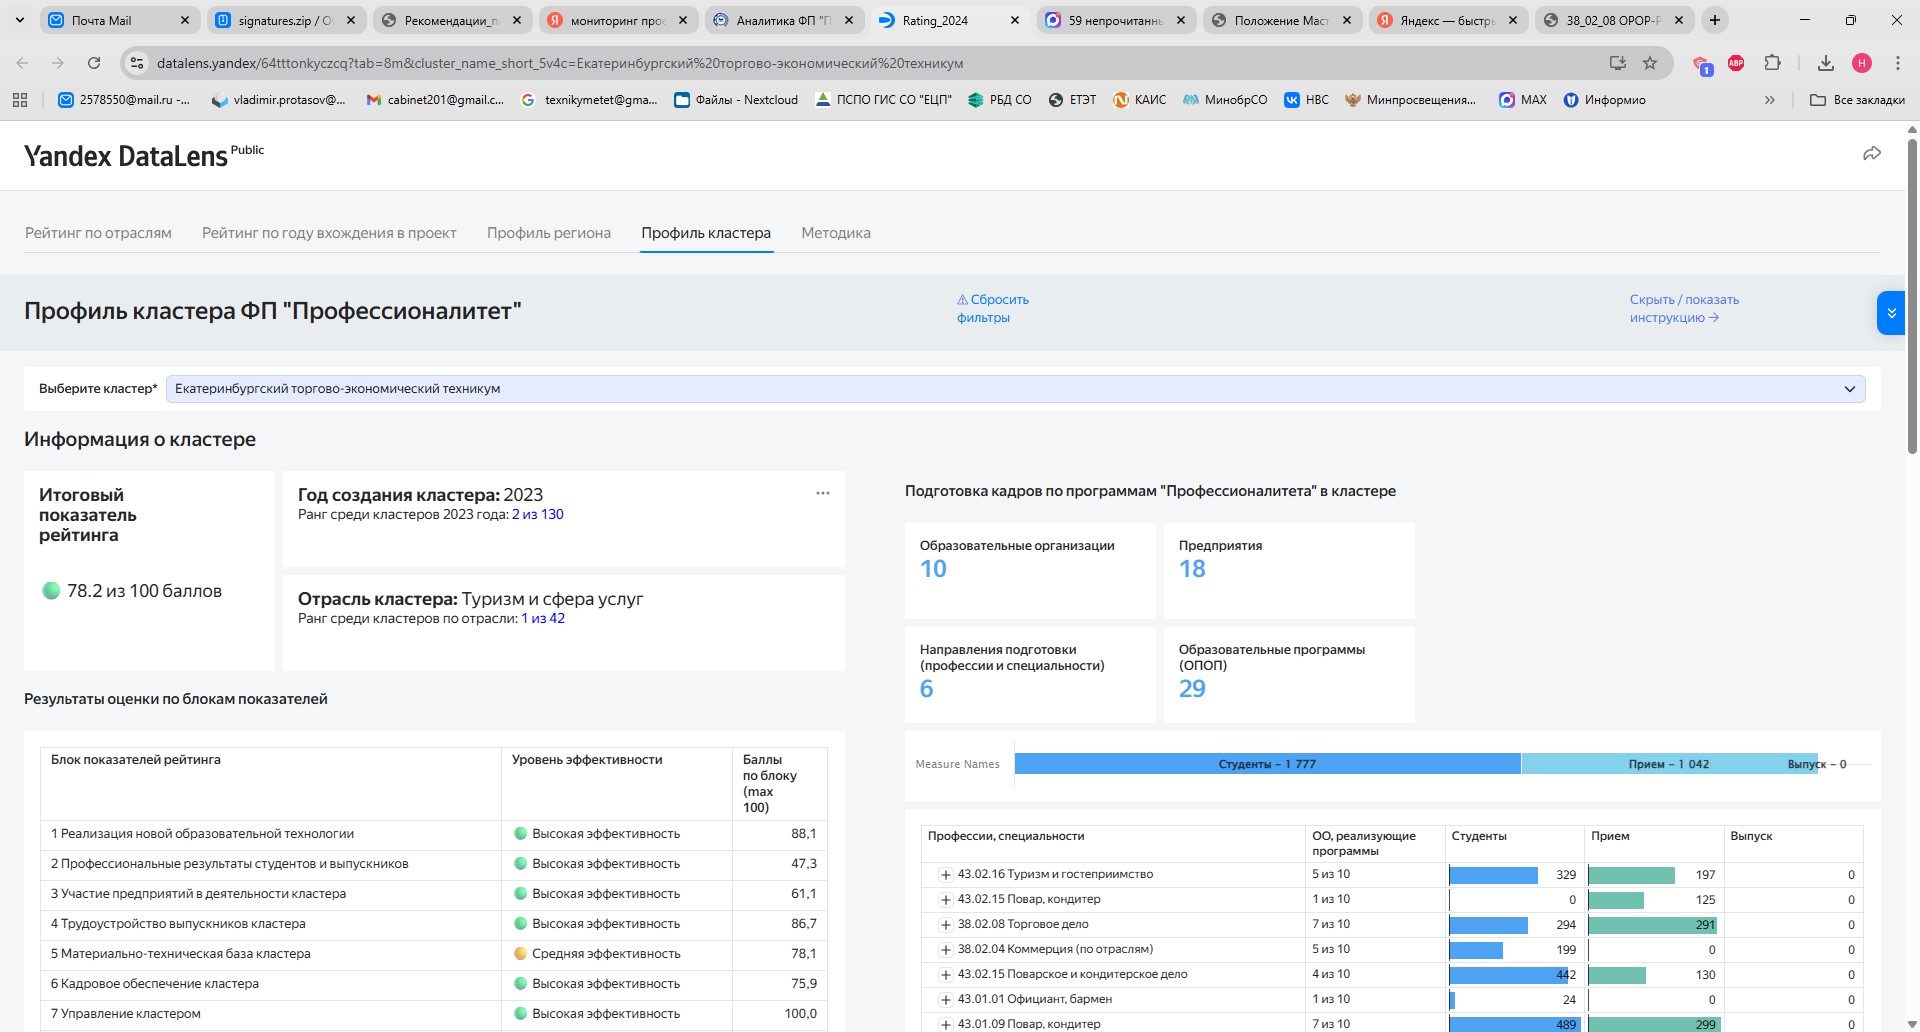Show hidden bookmarks with the double chevron
This screenshot has width=1920, height=1032.
[1769, 100]
